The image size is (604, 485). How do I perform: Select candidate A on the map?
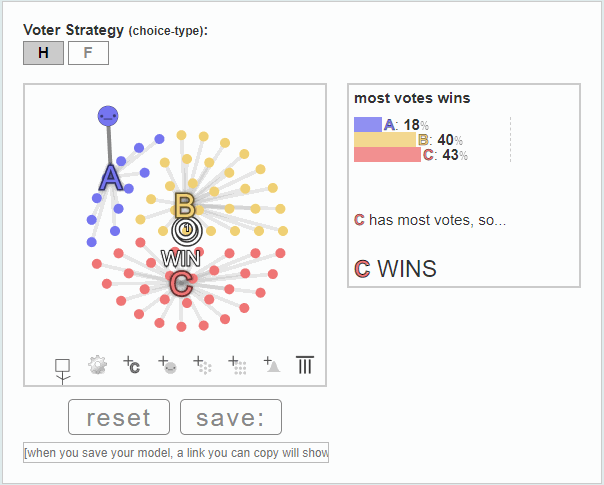pos(111,178)
